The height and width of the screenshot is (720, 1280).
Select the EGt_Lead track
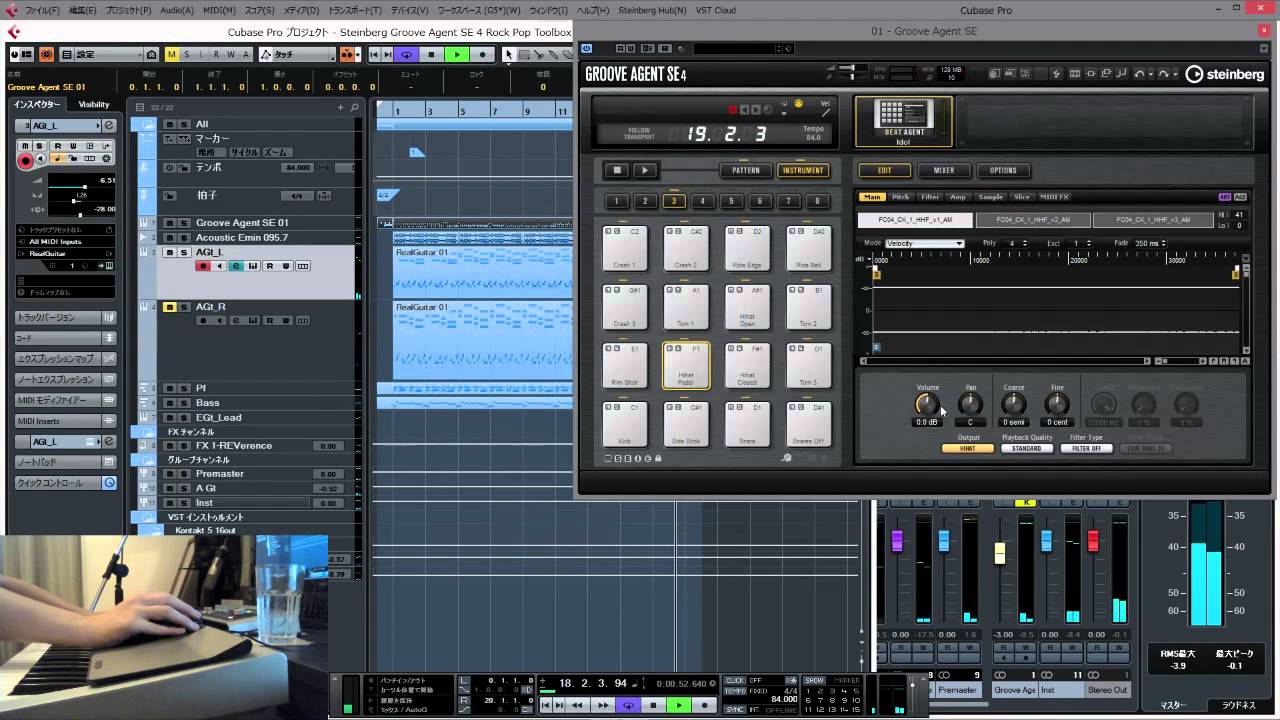pyautogui.click(x=219, y=418)
